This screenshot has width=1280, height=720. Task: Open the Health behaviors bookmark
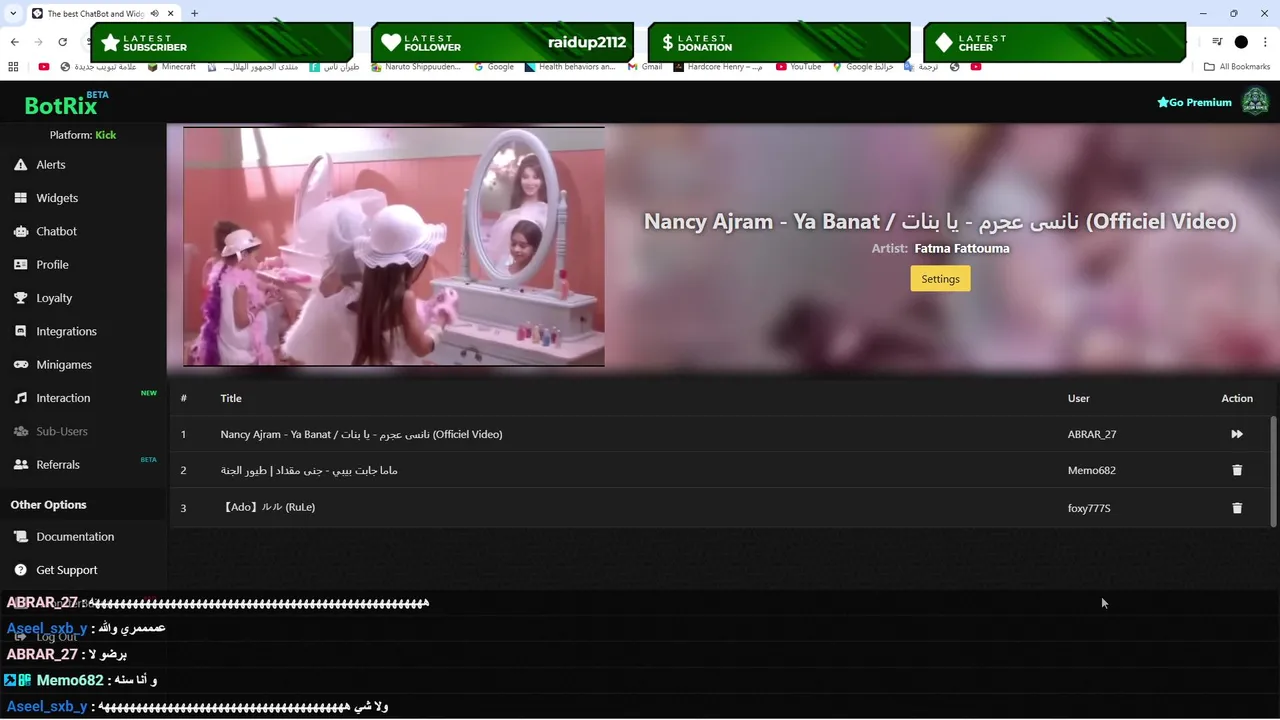point(570,67)
